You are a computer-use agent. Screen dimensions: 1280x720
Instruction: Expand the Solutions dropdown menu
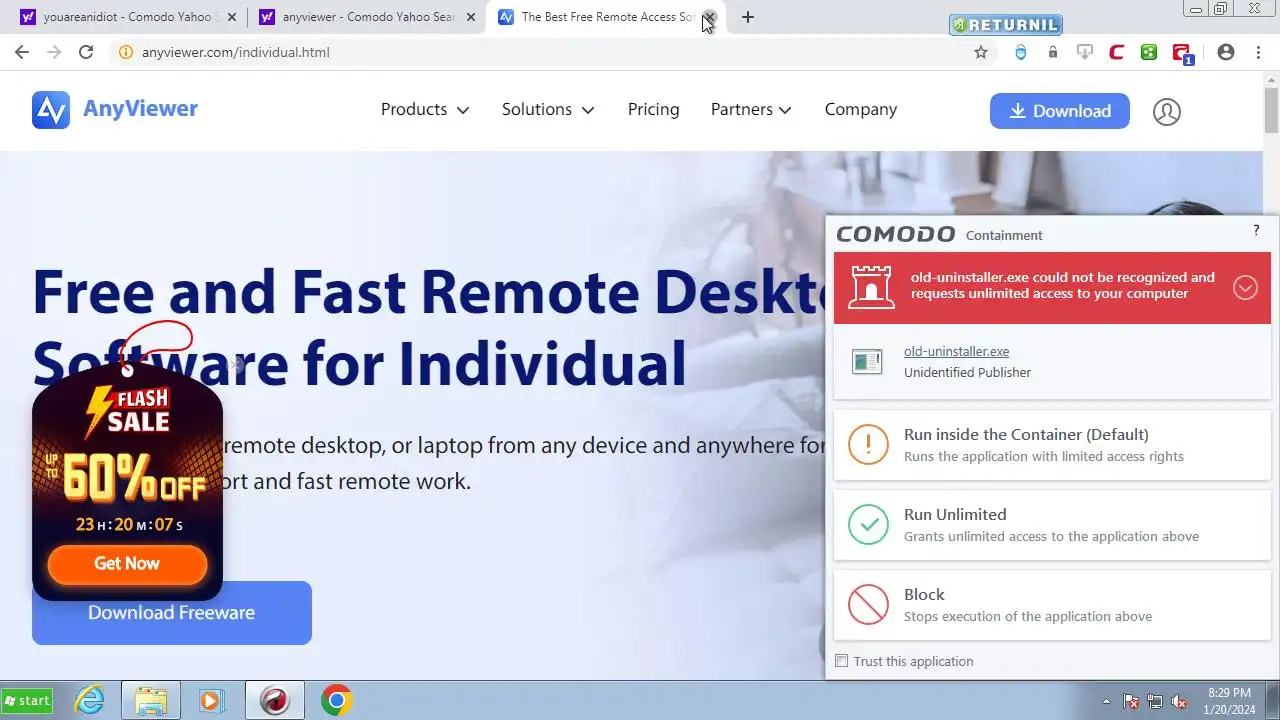pyautogui.click(x=548, y=110)
